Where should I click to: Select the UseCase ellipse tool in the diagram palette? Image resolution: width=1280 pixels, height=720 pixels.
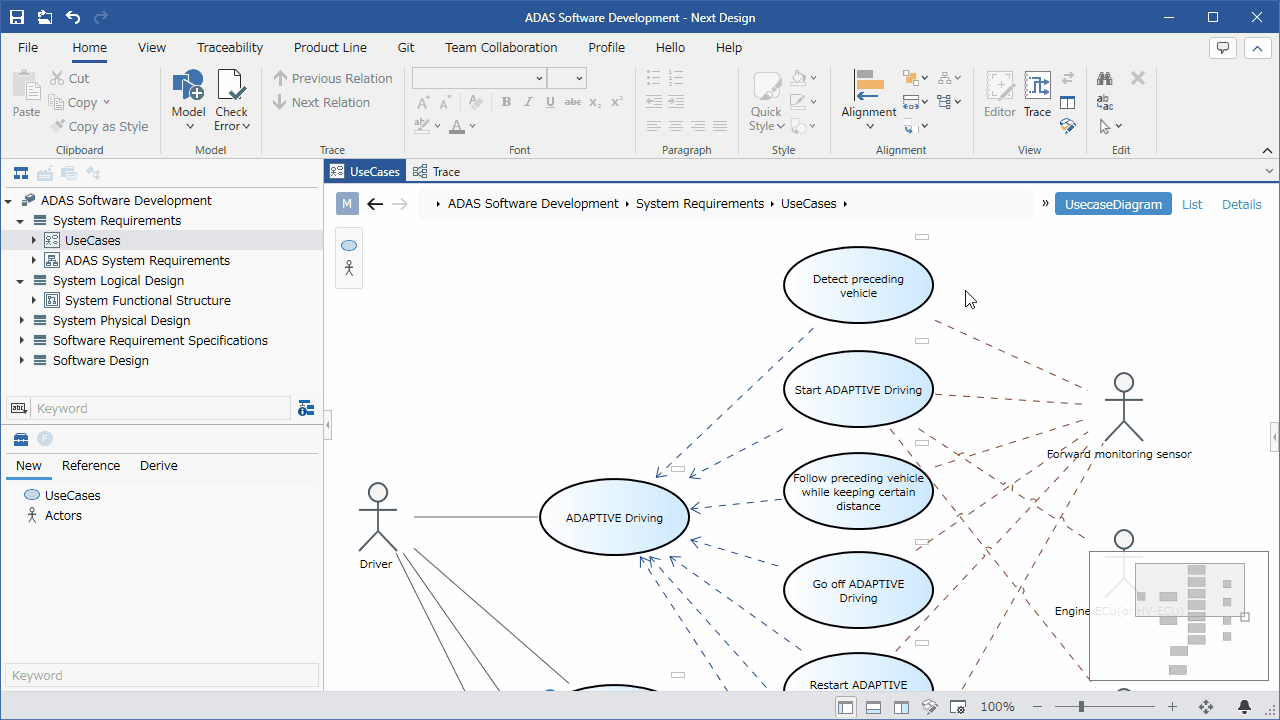pyautogui.click(x=349, y=245)
